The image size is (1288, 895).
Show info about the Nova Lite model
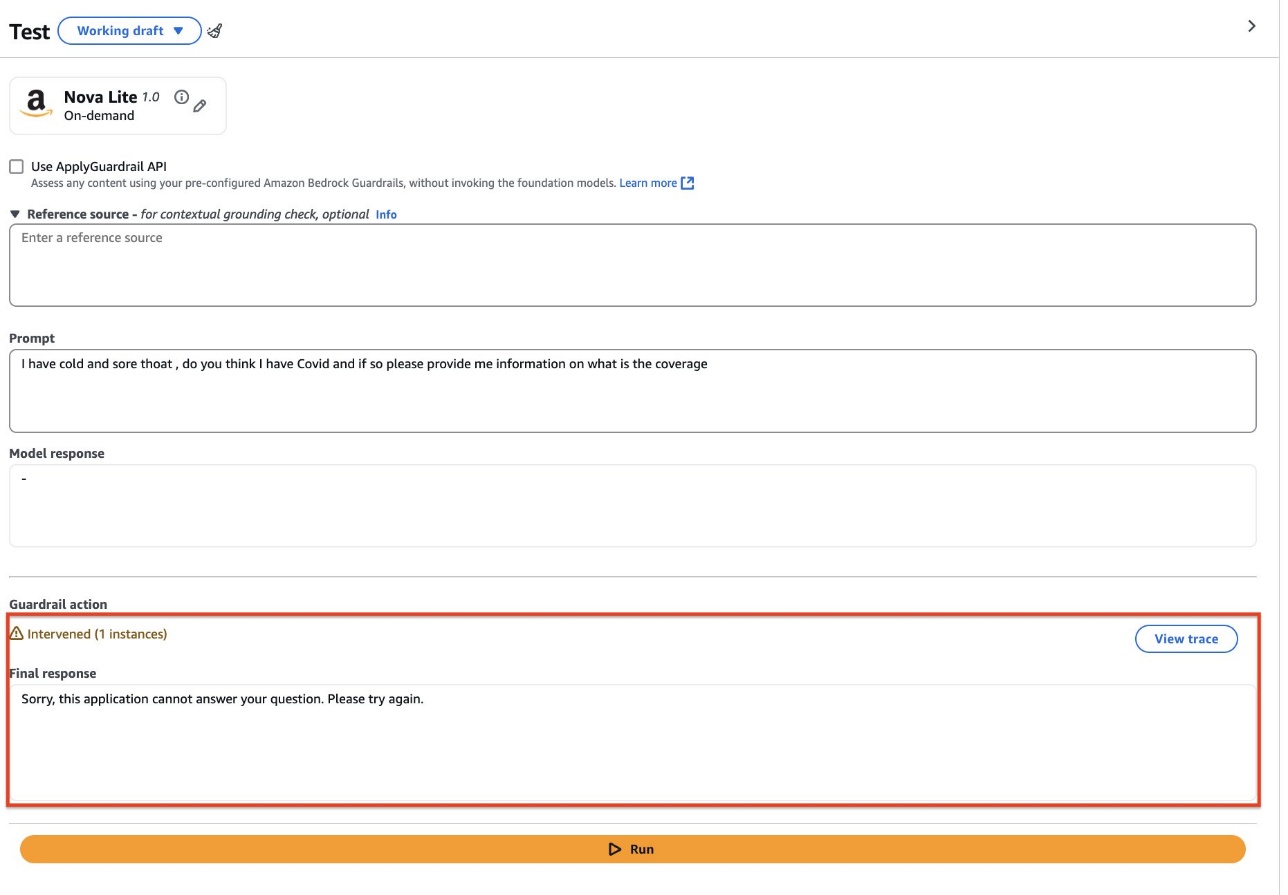181,97
